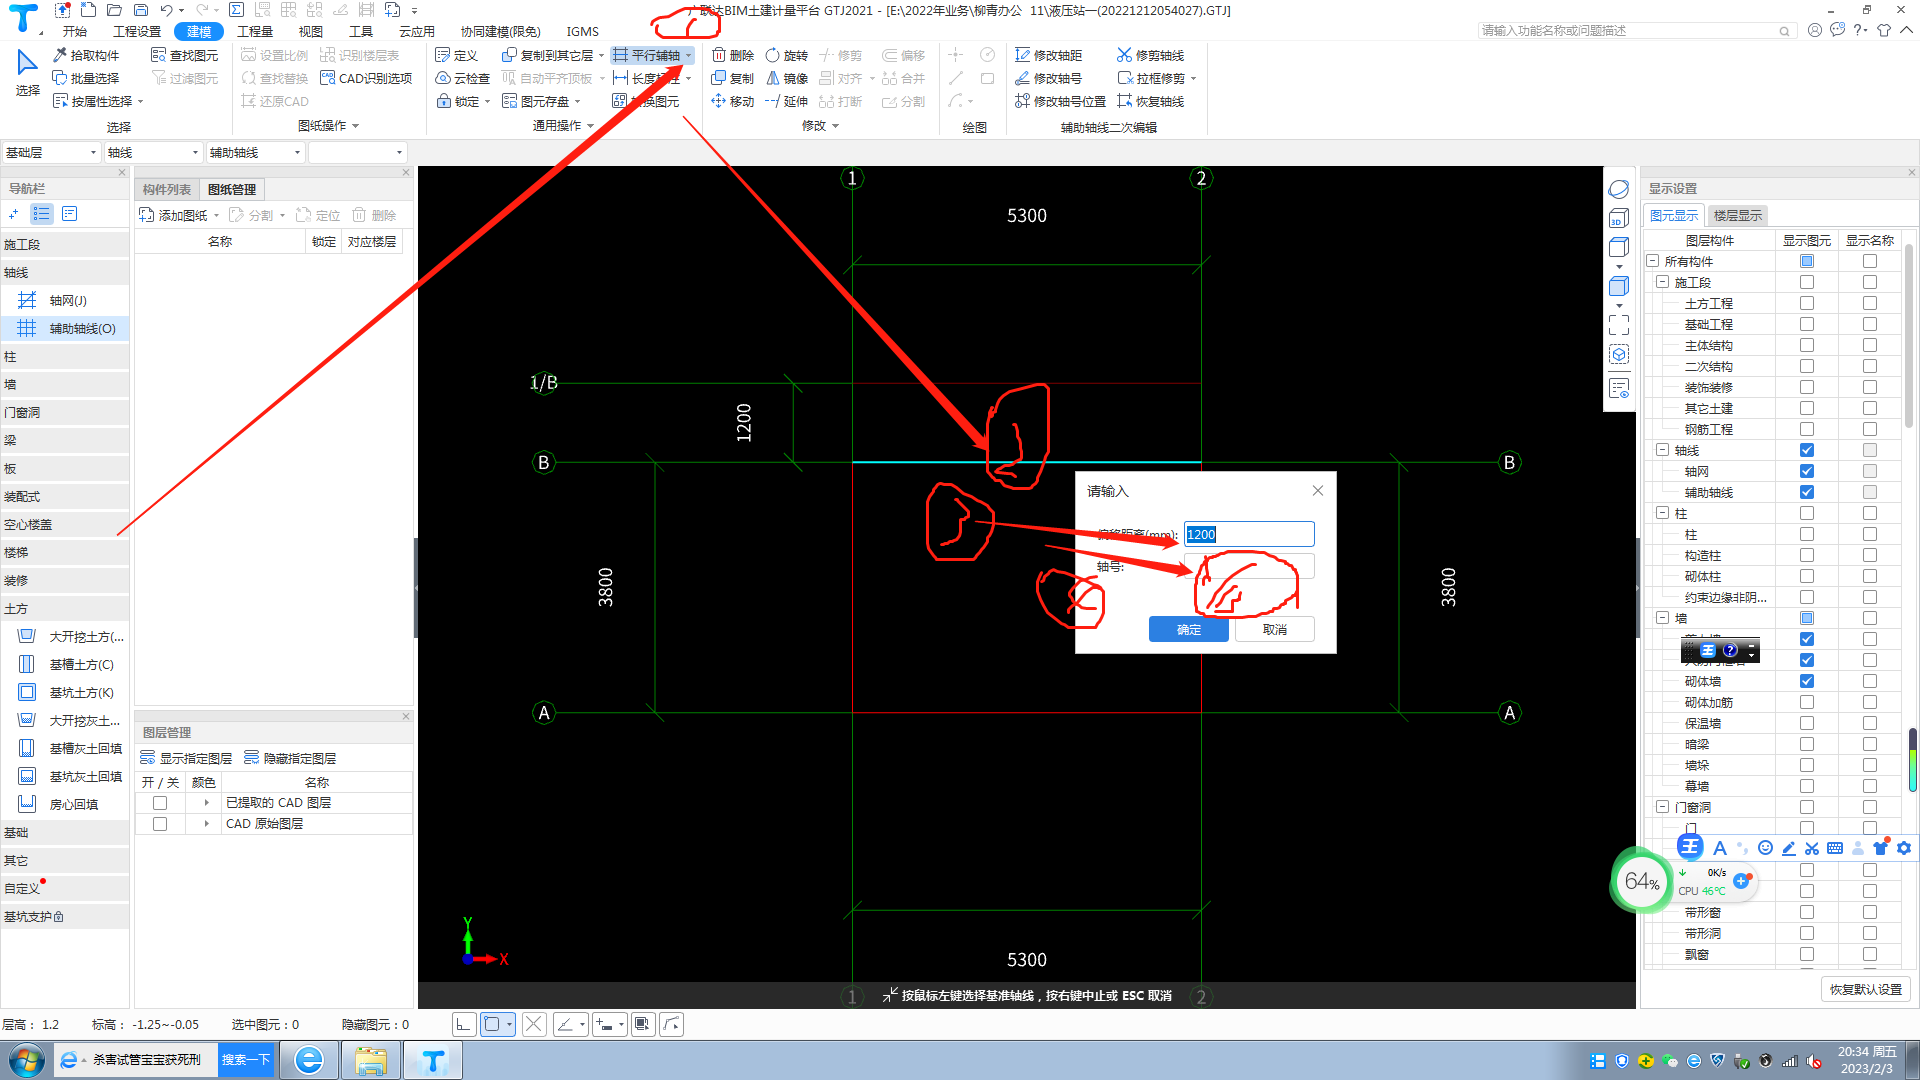Click 隐藏指定图层 hide layer tool
Viewport: 1920px width, 1080px height.
[290, 758]
